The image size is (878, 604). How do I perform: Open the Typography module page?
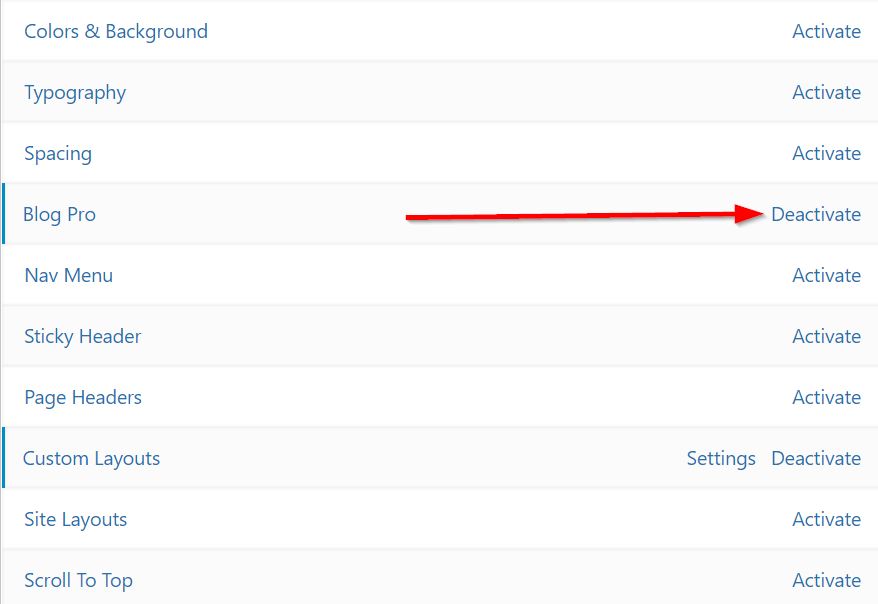(x=74, y=92)
